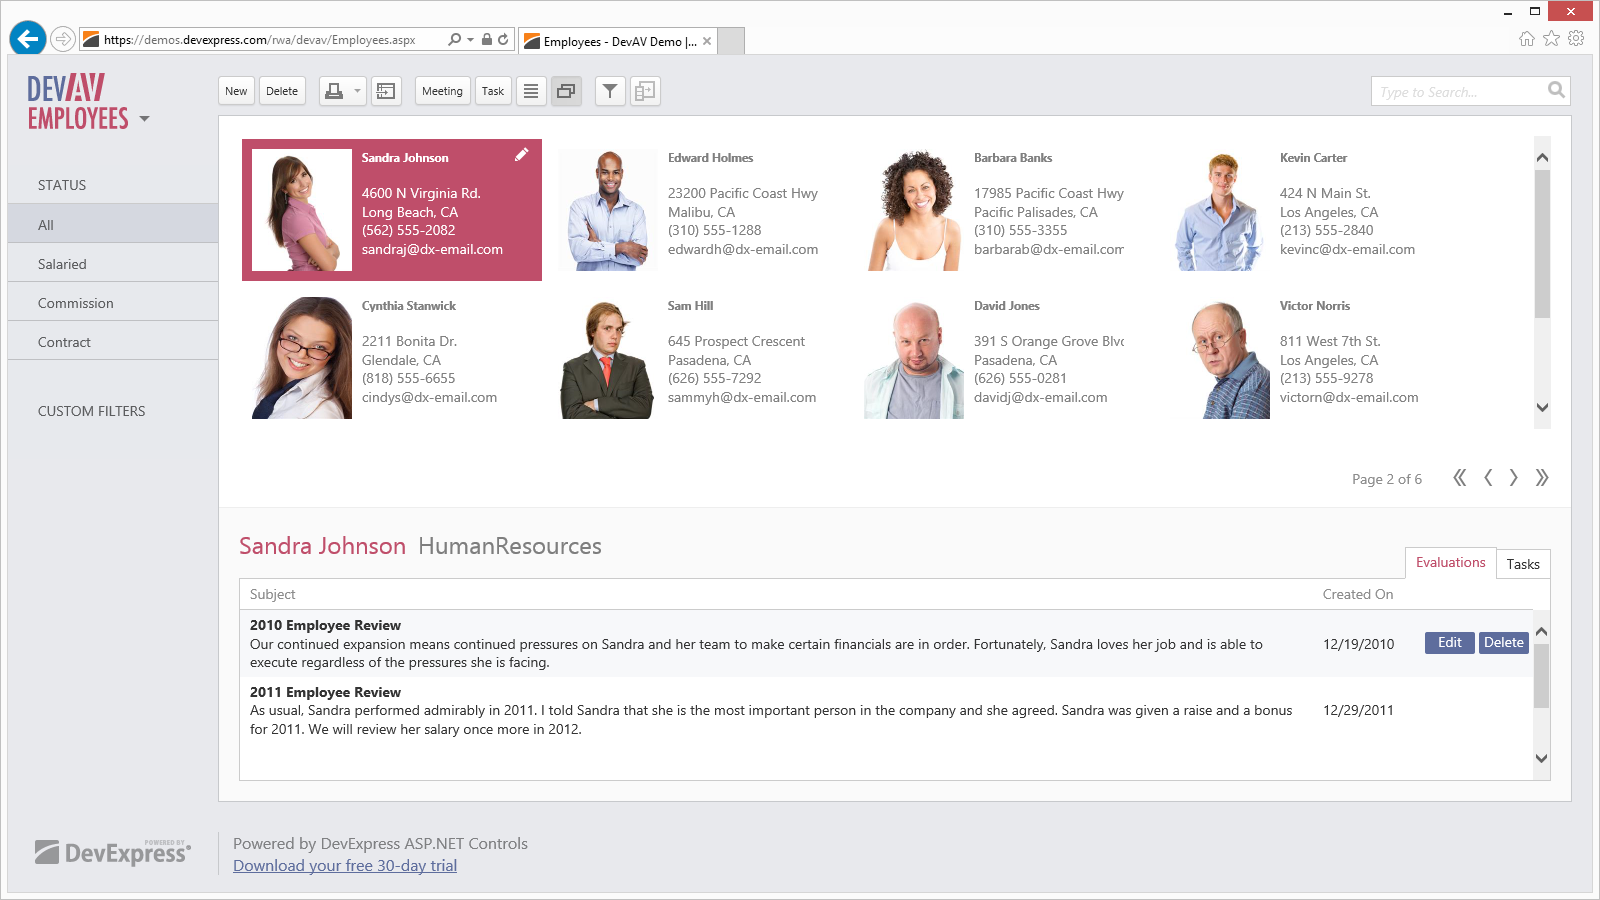Click the export layout toolbar icon

386,91
